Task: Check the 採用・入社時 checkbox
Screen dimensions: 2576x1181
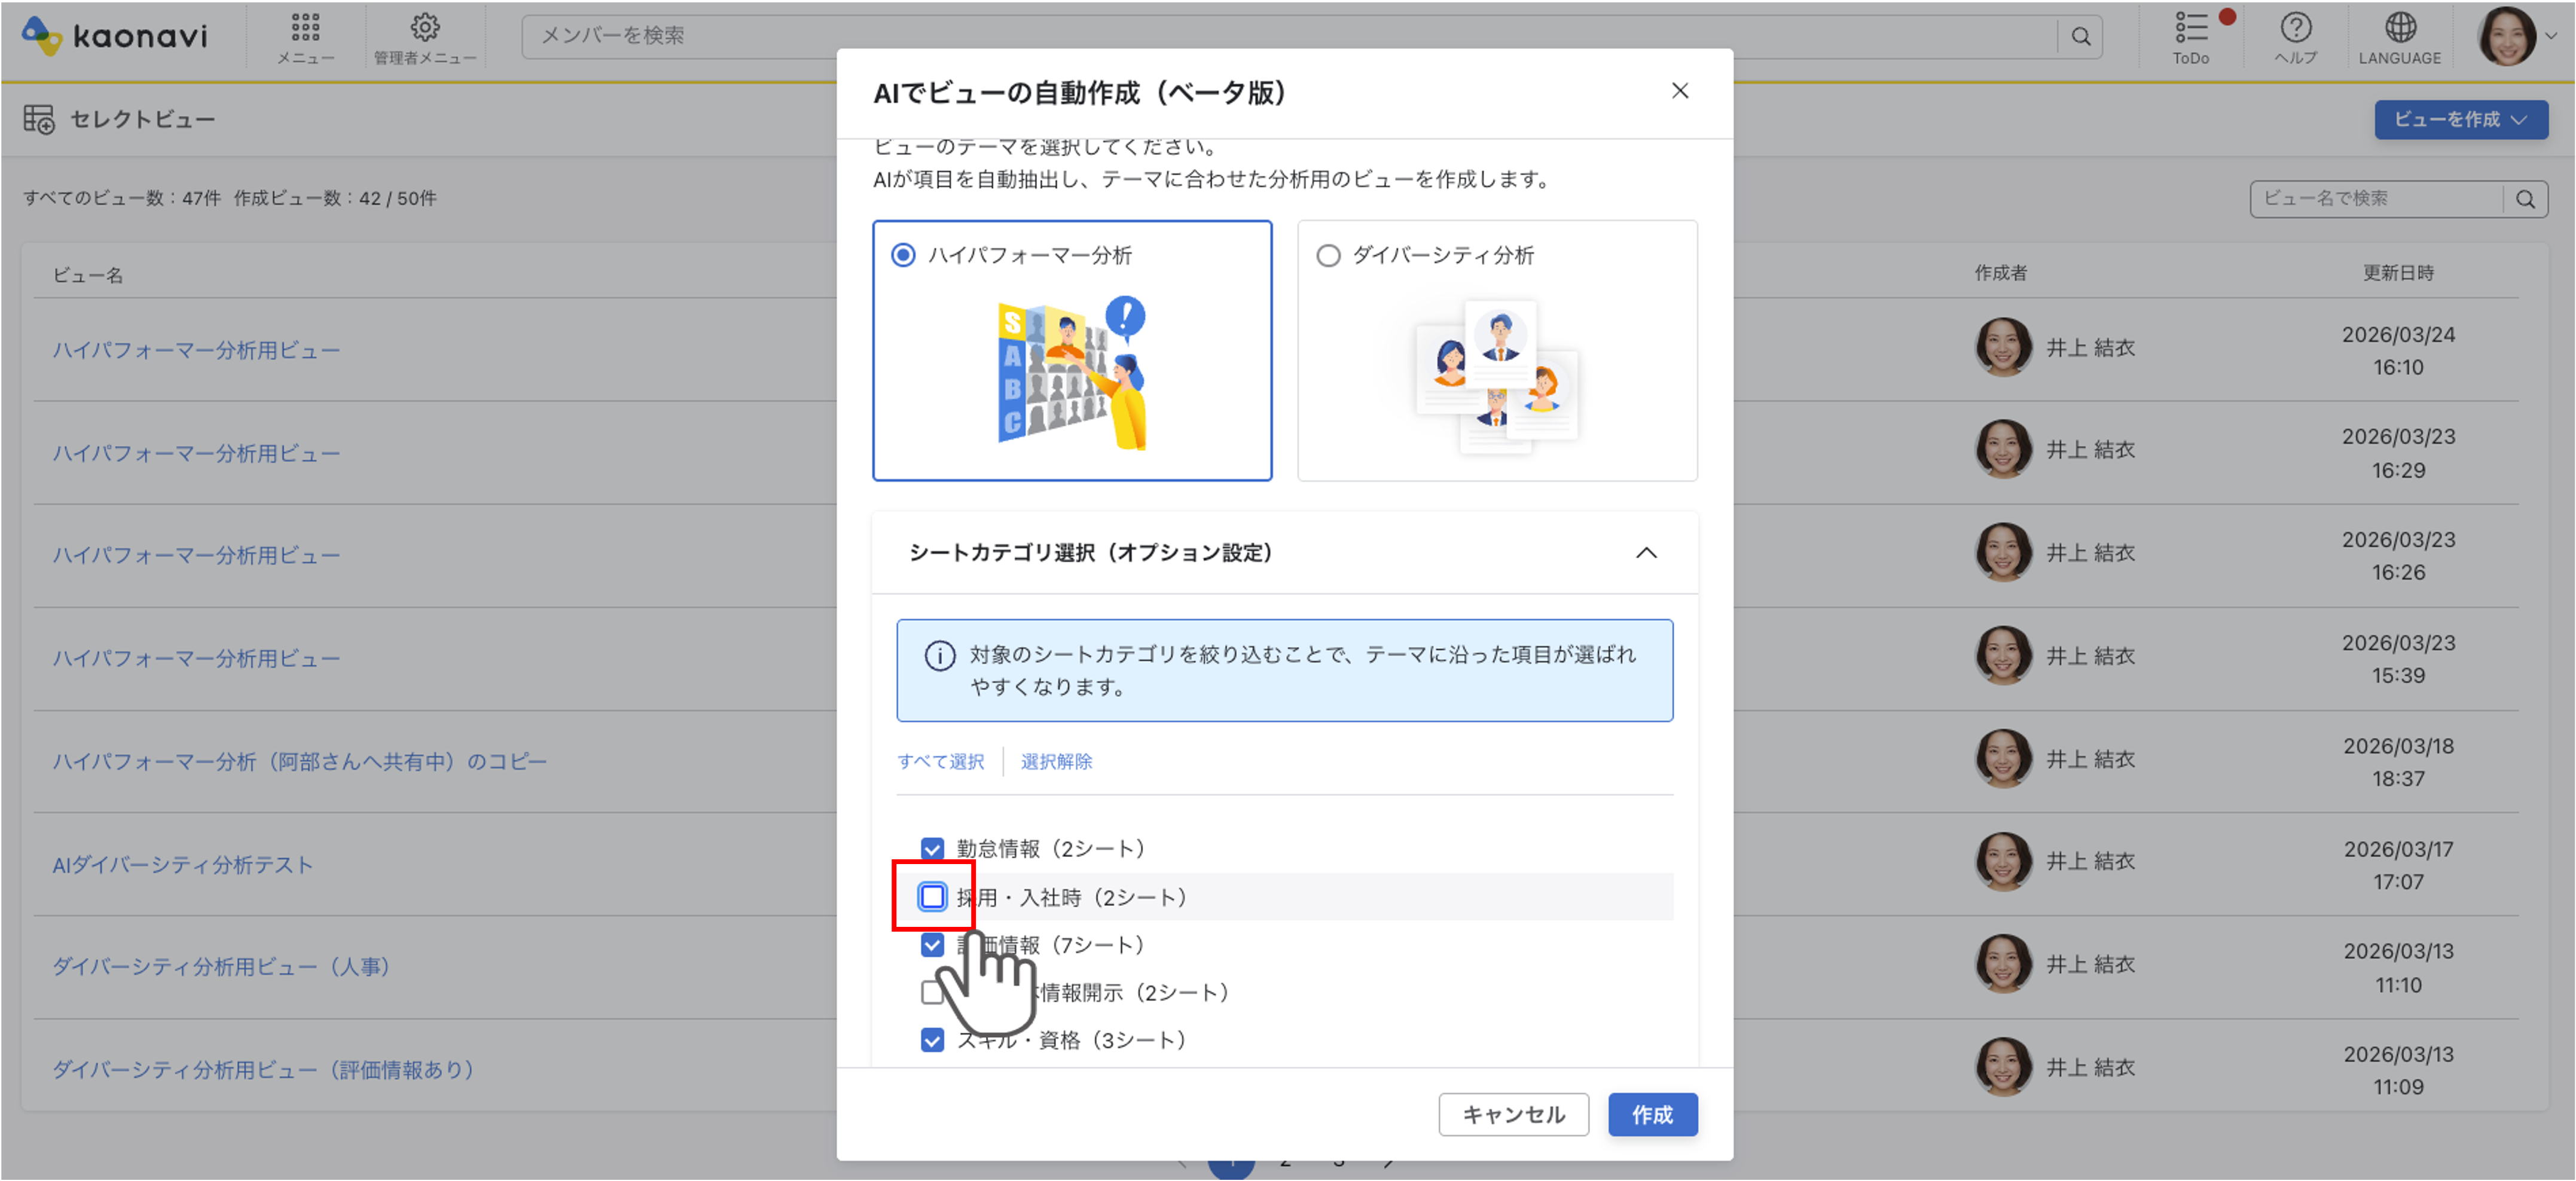Action: click(932, 897)
